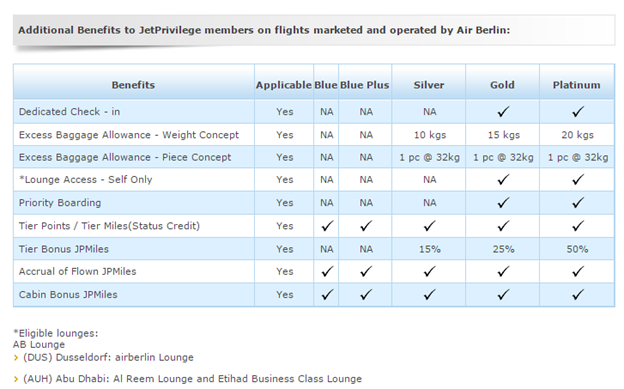Open the Abu Dhabi Al Reem Lounge link
Screen dimensions: 624x389
[x=192, y=379]
